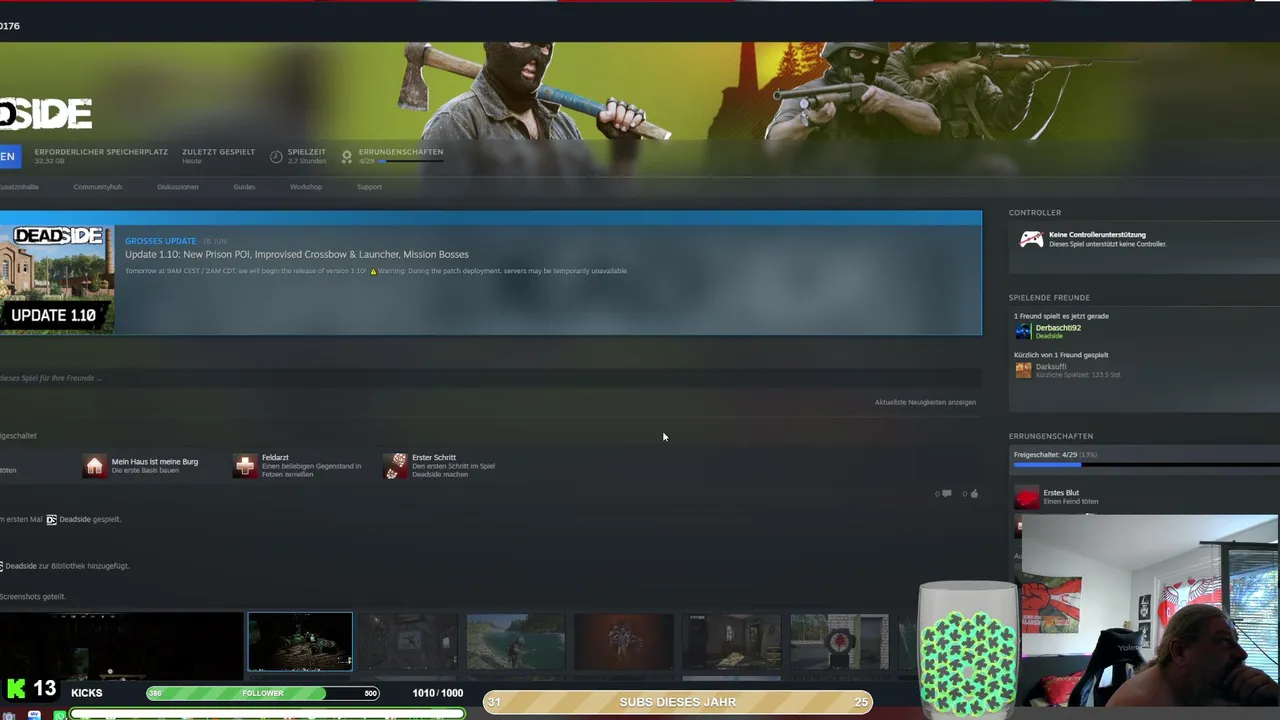Click the 'Erforderlicher Speicherplatz' storage info
The height and width of the screenshot is (720, 1280).
click(101, 156)
